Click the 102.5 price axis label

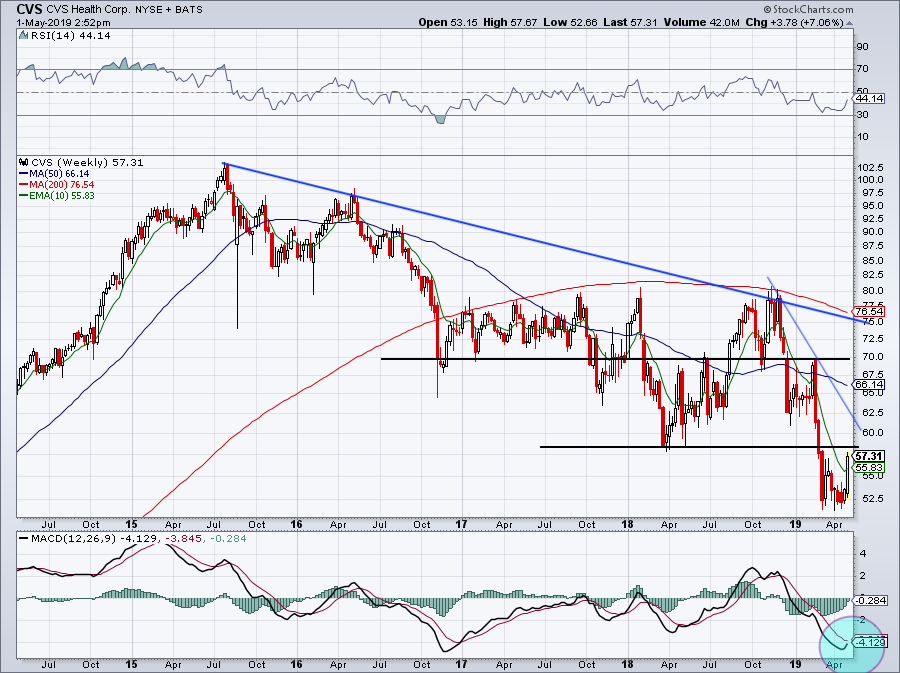coord(871,168)
